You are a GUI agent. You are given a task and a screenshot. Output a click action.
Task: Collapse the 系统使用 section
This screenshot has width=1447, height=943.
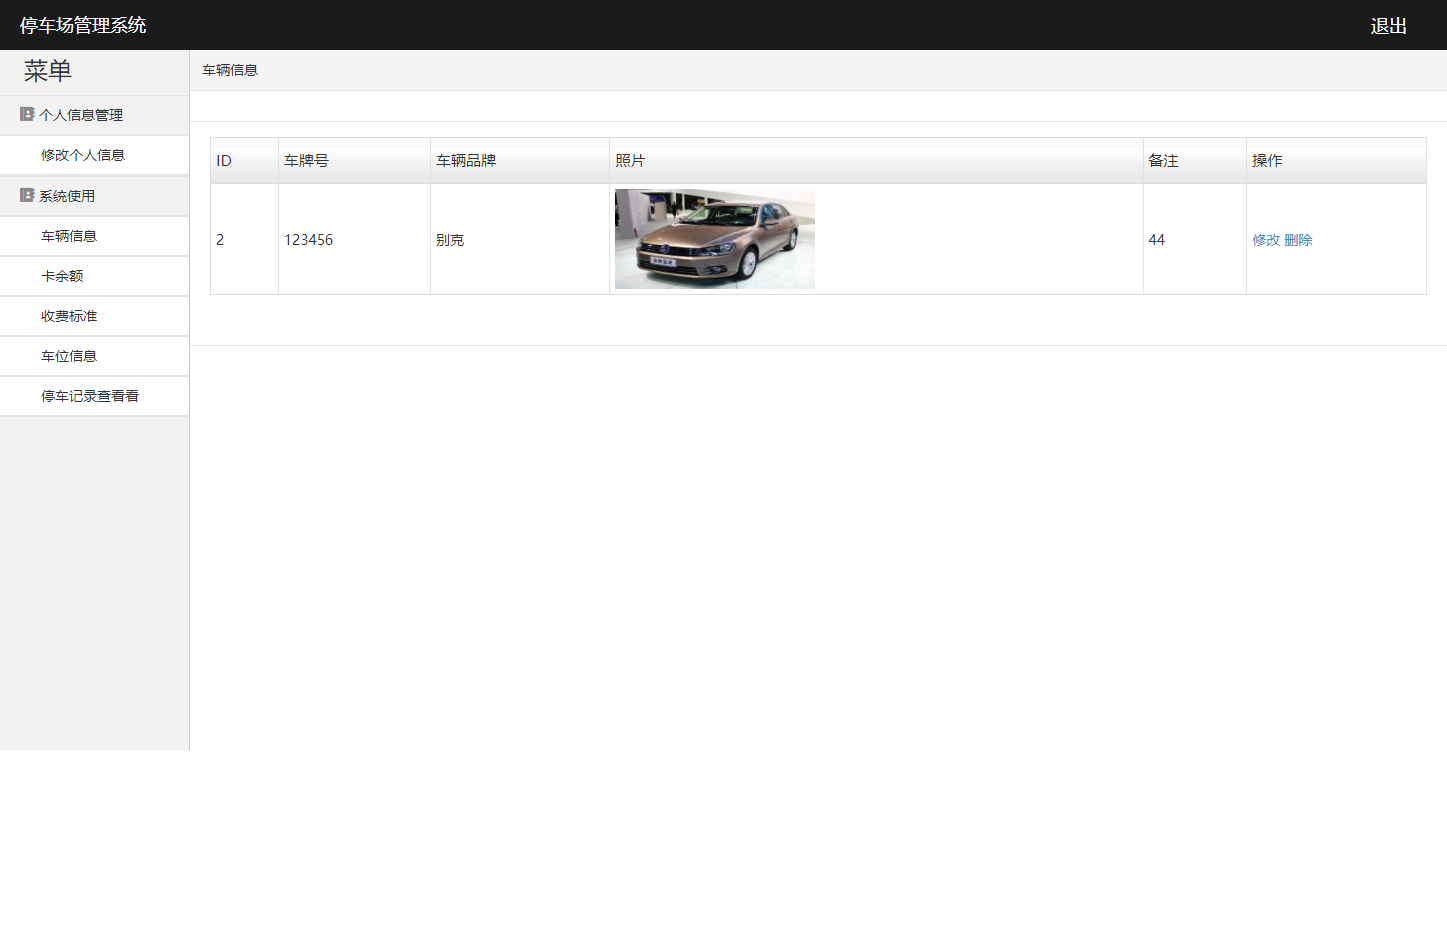pyautogui.click(x=67, y=195)
